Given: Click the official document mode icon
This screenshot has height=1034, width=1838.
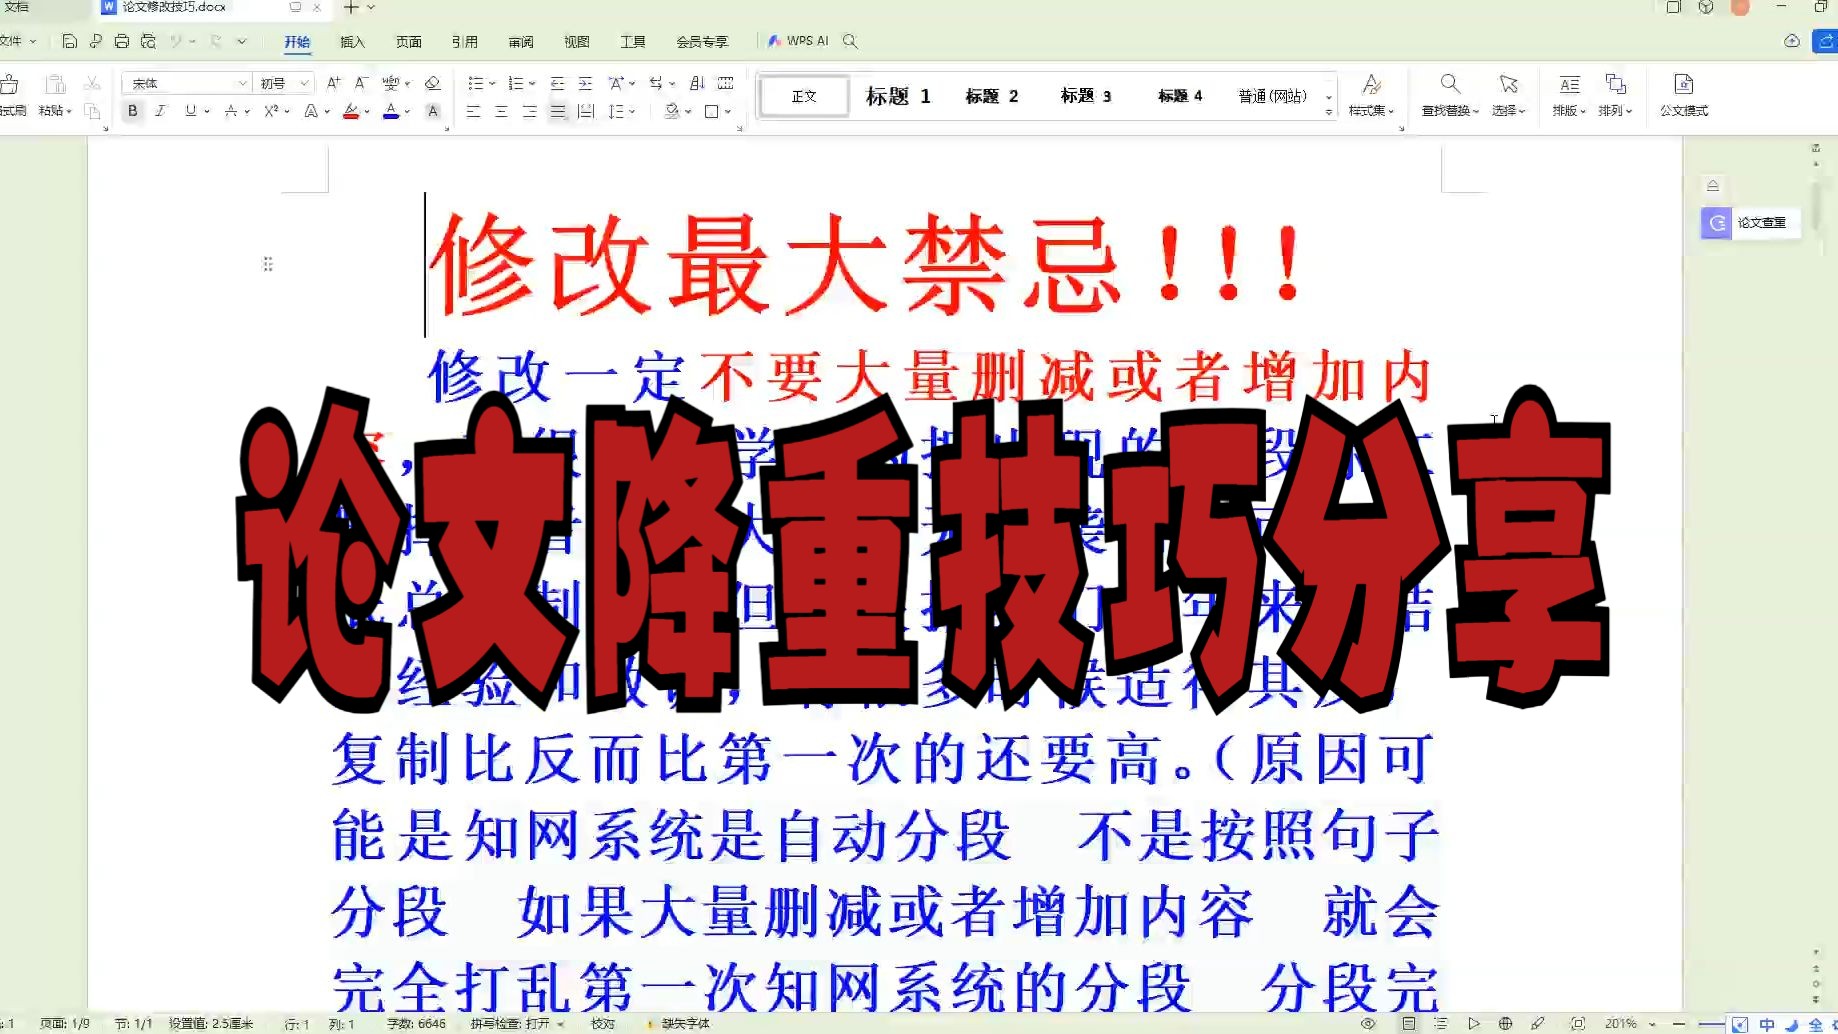Looking at the screenshot, I should 1684,84.
